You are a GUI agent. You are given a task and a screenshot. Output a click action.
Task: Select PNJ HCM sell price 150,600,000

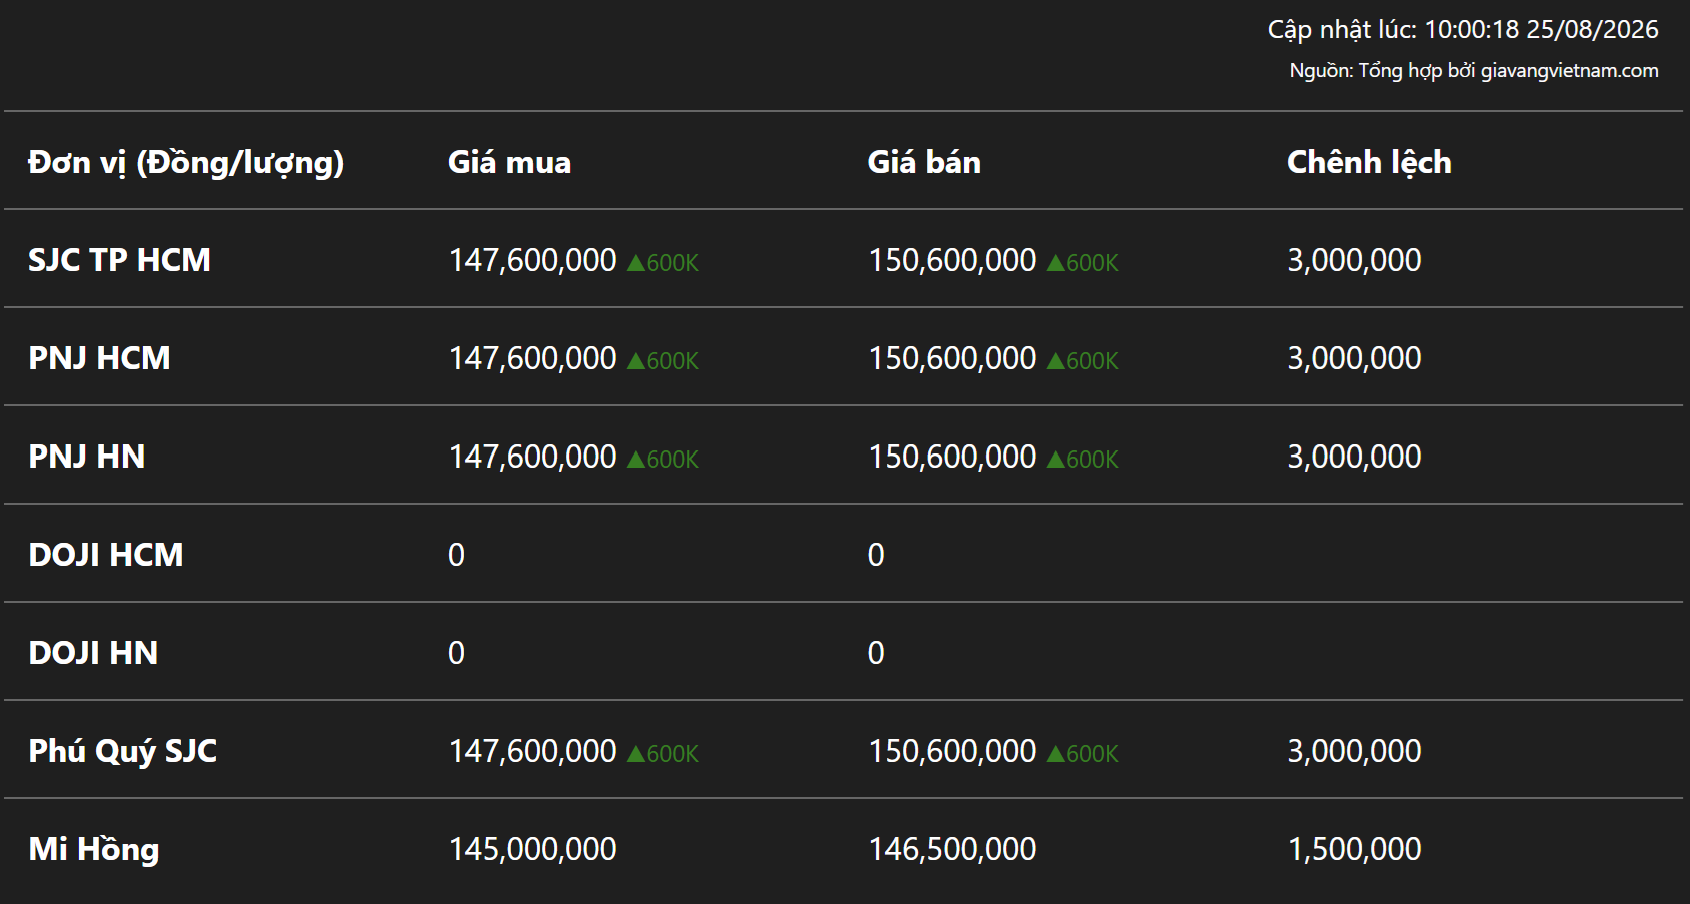952,358
